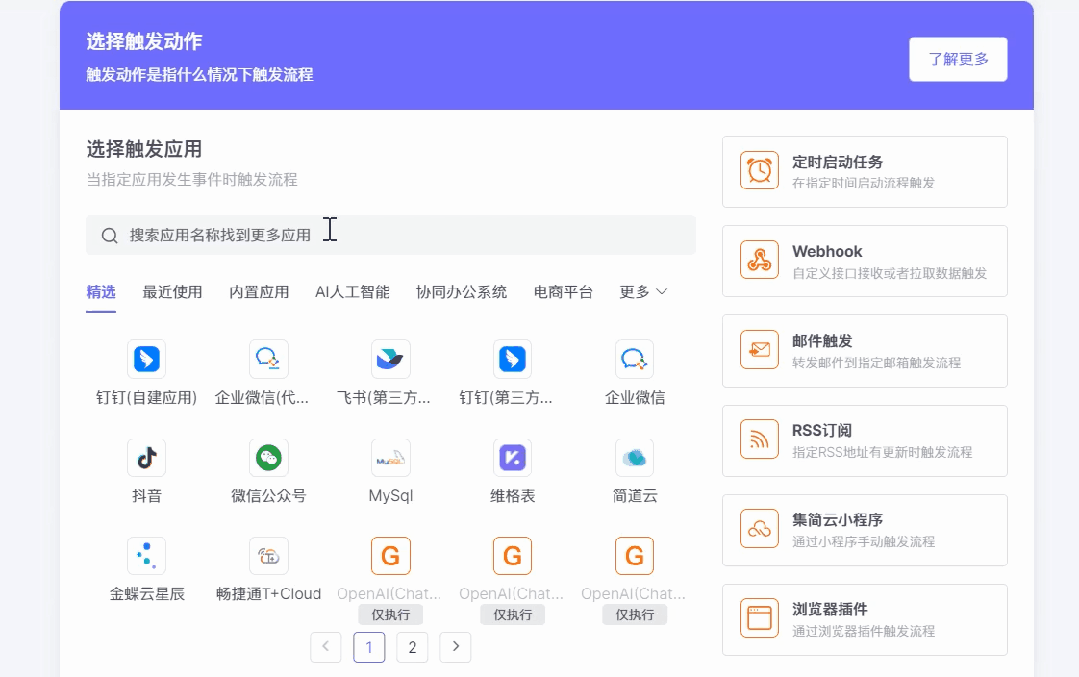Click the first OpenAI(Chat... G icon
Screen dimensions: 1079x677
tap(390, 556)
